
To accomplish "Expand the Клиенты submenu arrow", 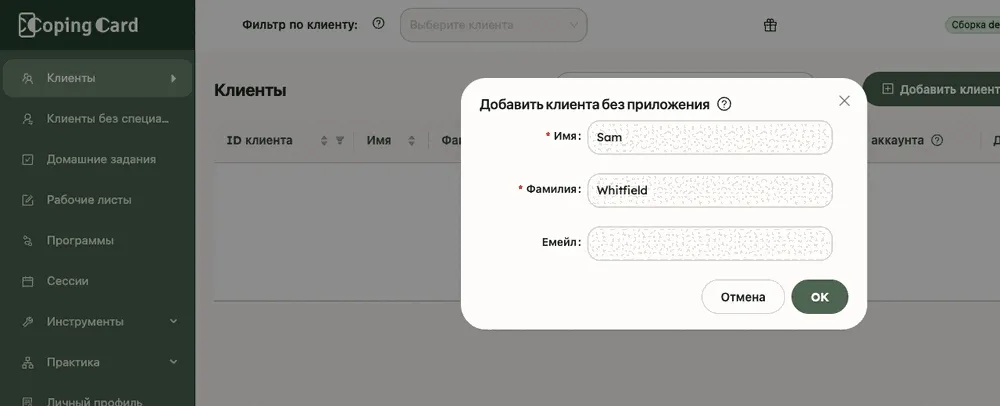I will (173, 78).
